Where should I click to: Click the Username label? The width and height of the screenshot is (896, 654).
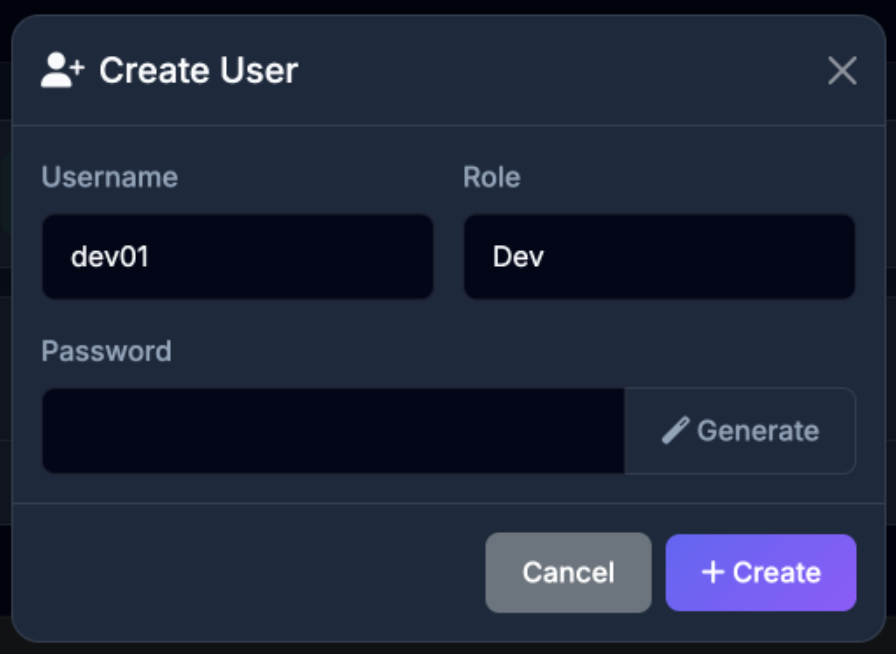tap(110, 177)
